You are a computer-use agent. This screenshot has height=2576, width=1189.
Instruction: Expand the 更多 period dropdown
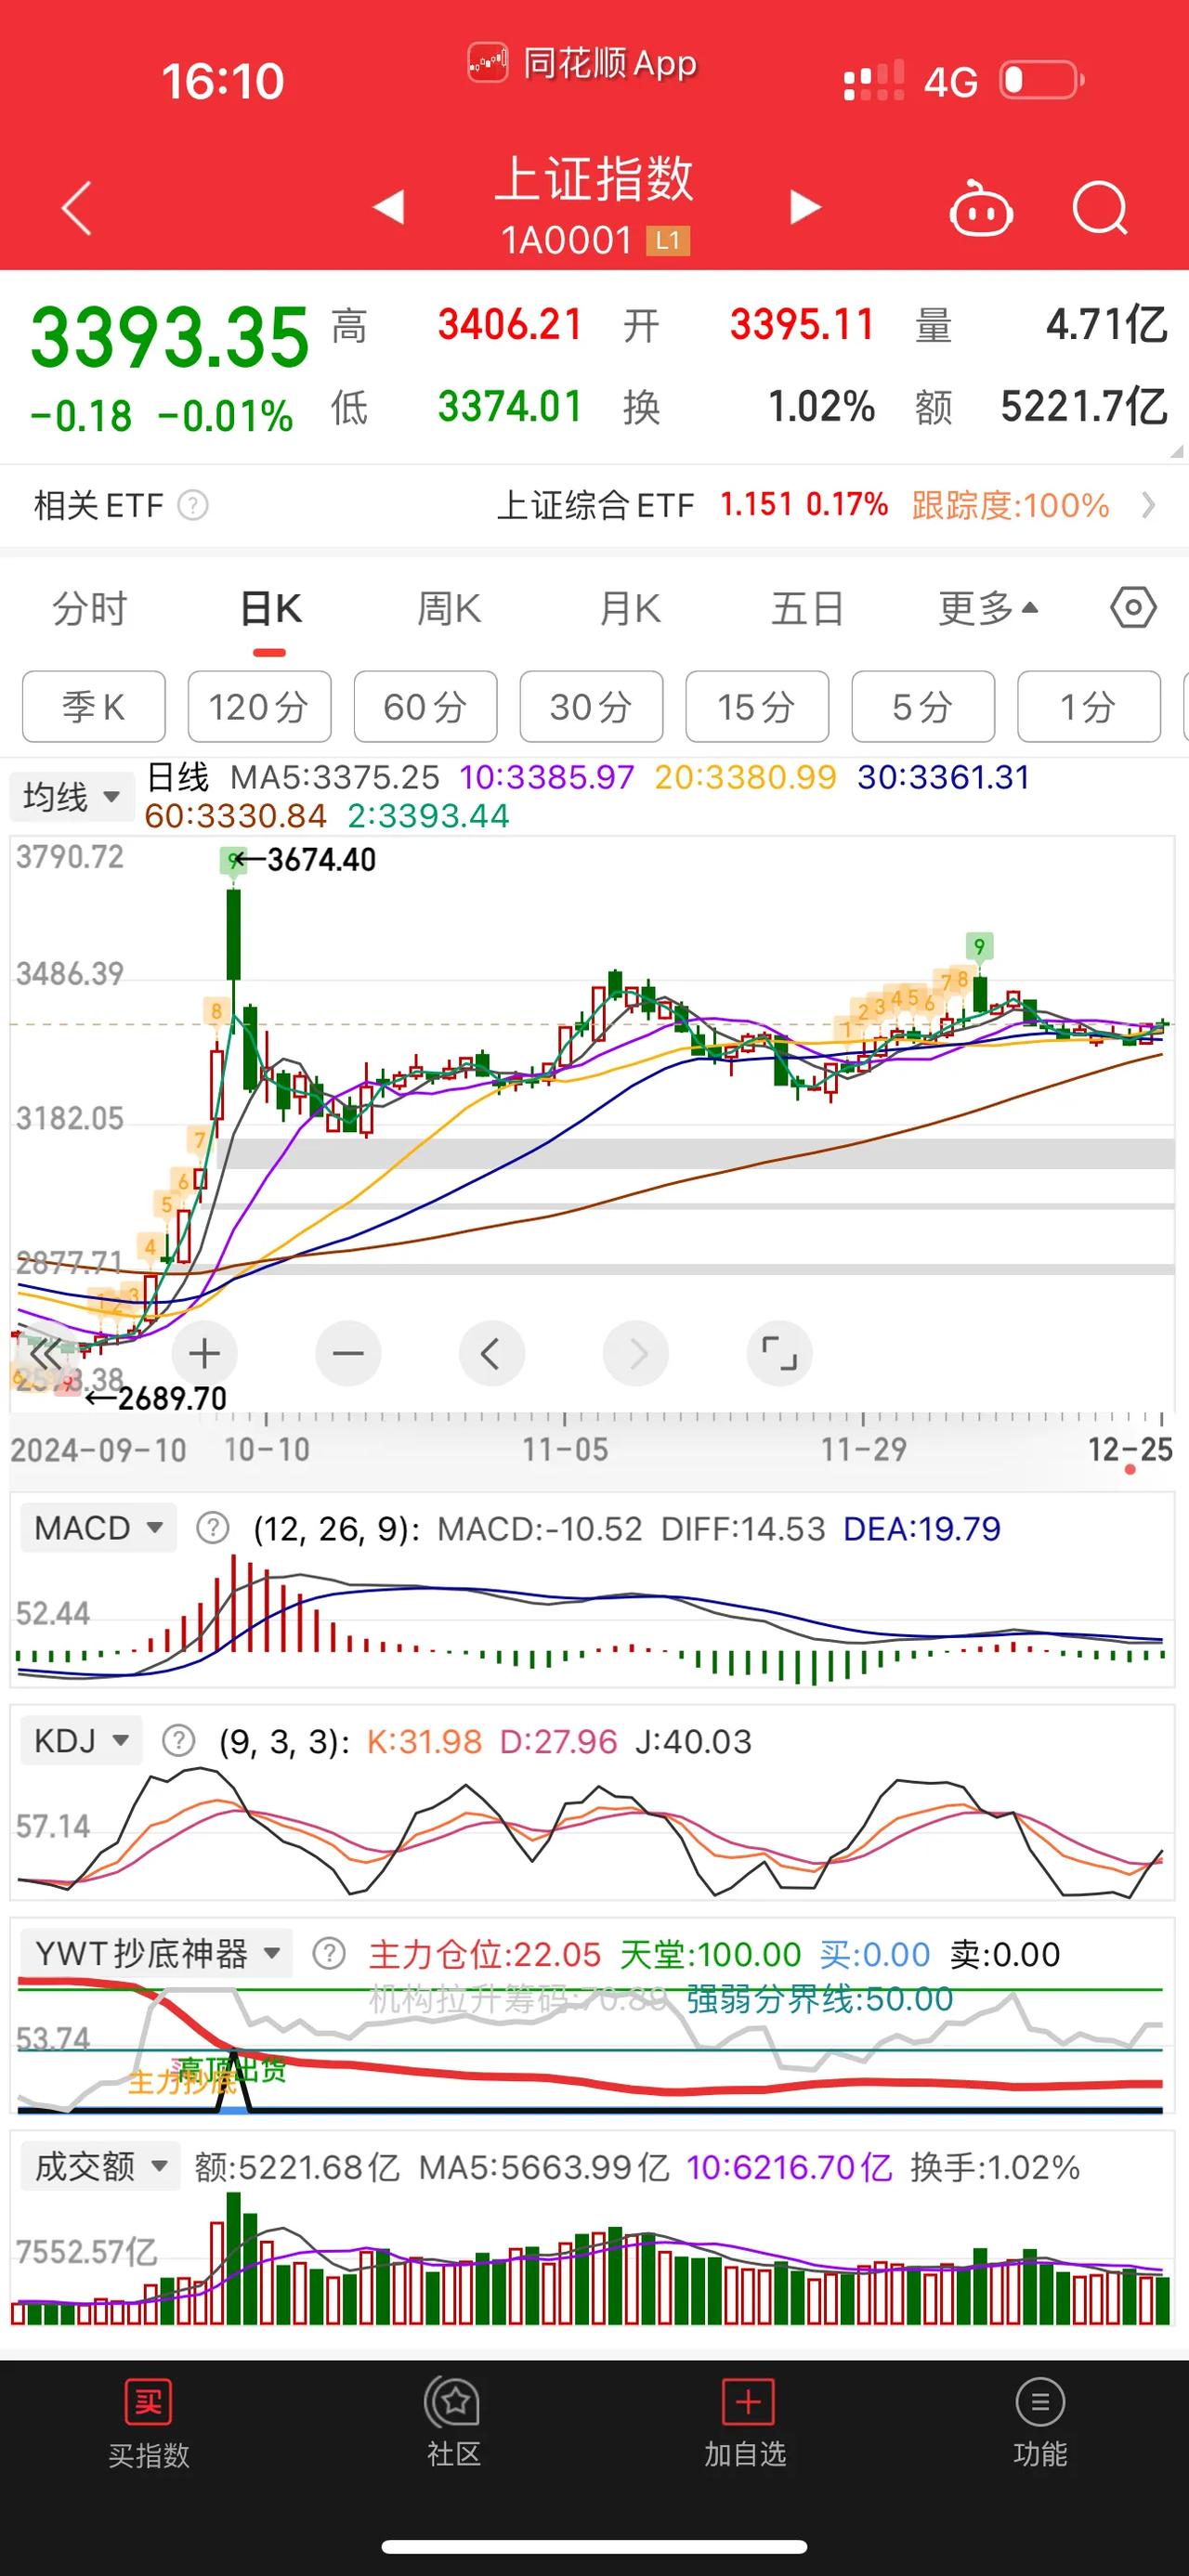pos(988,607)
